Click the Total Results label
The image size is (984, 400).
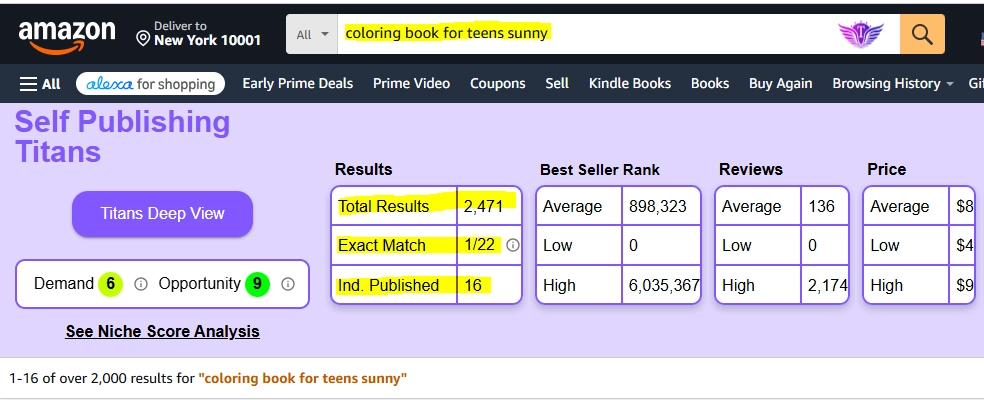coord(383,207)
